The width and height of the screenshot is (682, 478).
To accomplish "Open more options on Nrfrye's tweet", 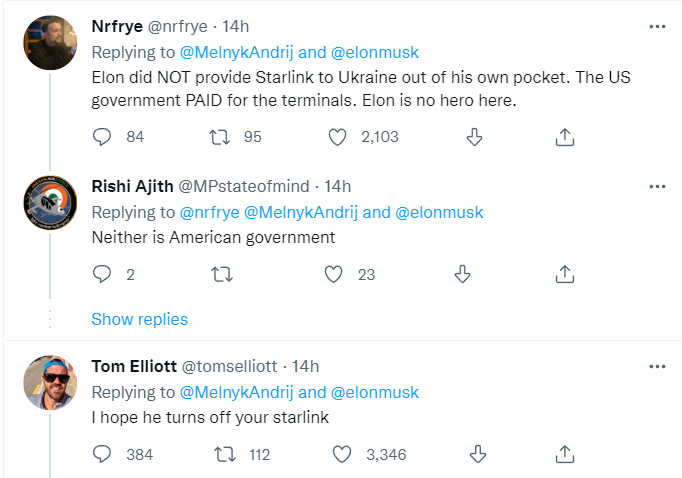I will point(657,27).
